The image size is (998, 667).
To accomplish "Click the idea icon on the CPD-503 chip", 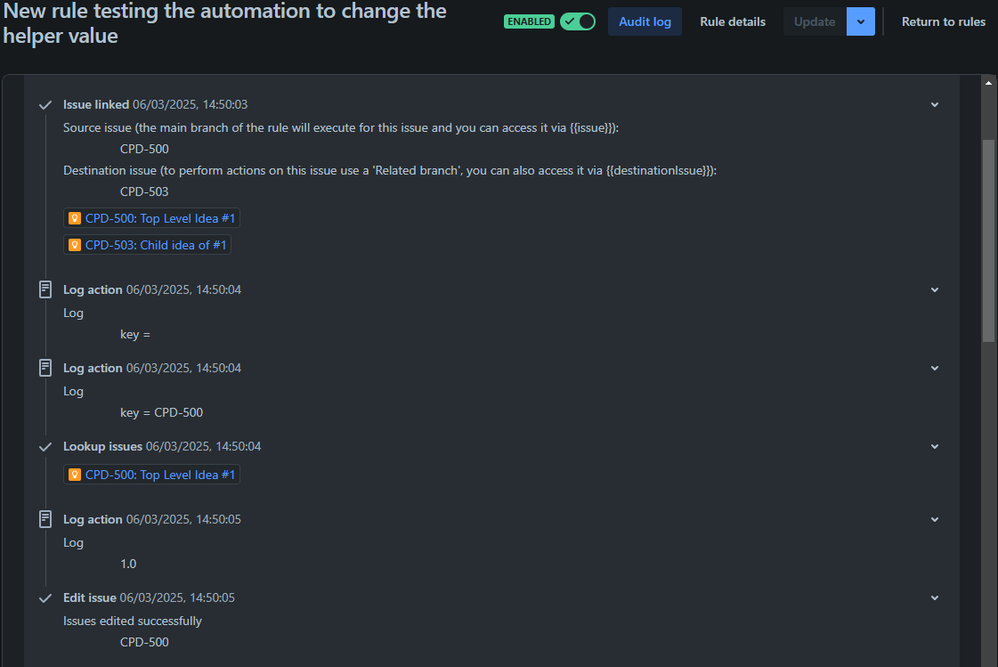I will click(x=74, y=244).
